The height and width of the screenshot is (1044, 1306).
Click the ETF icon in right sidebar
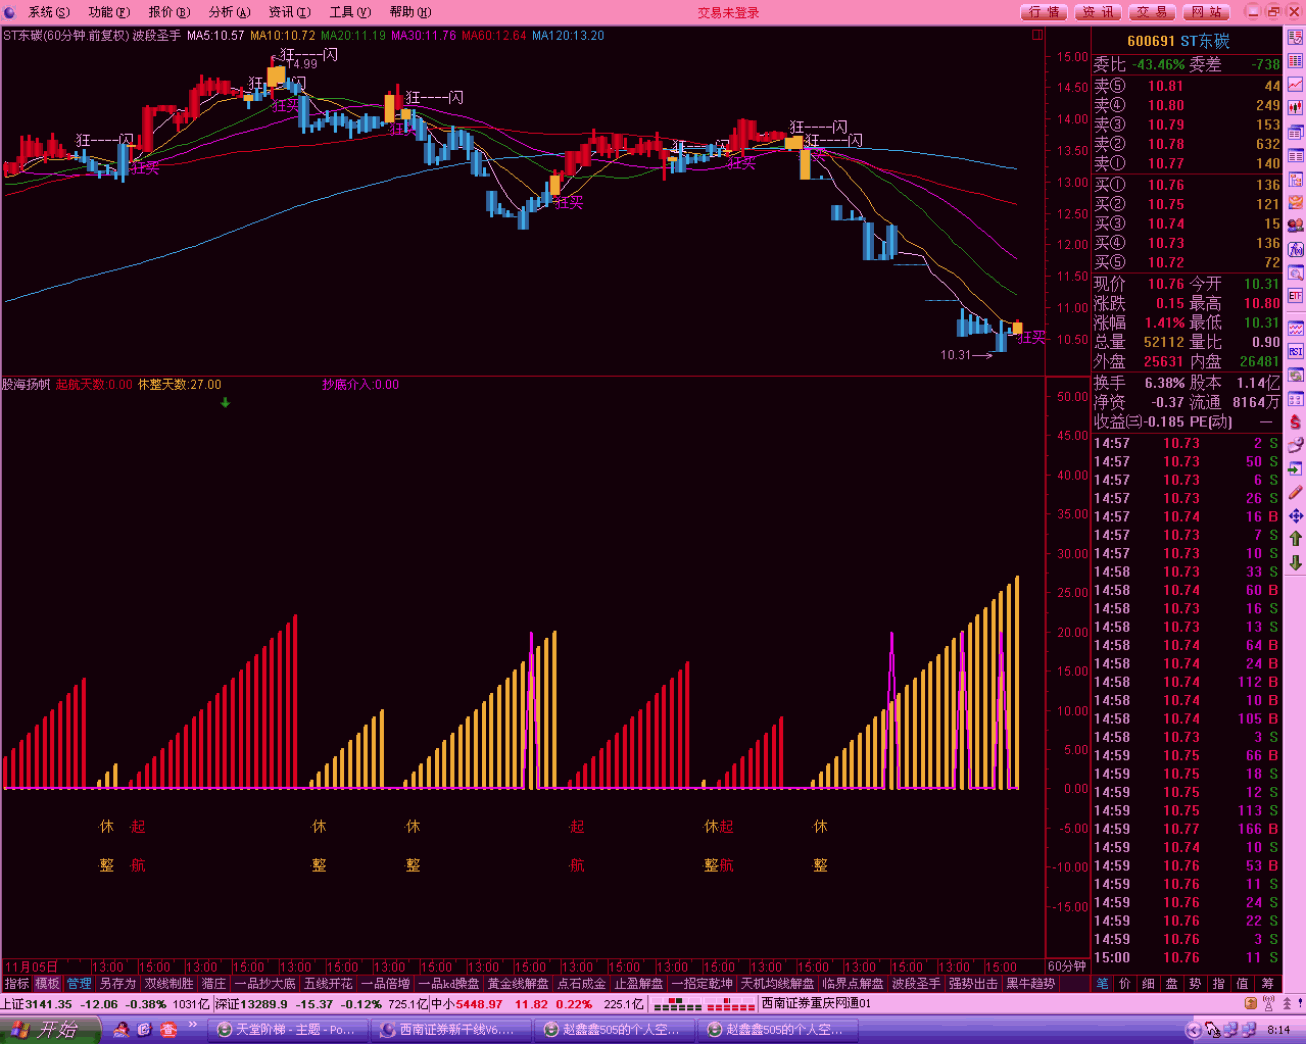tap(1295, 296)
